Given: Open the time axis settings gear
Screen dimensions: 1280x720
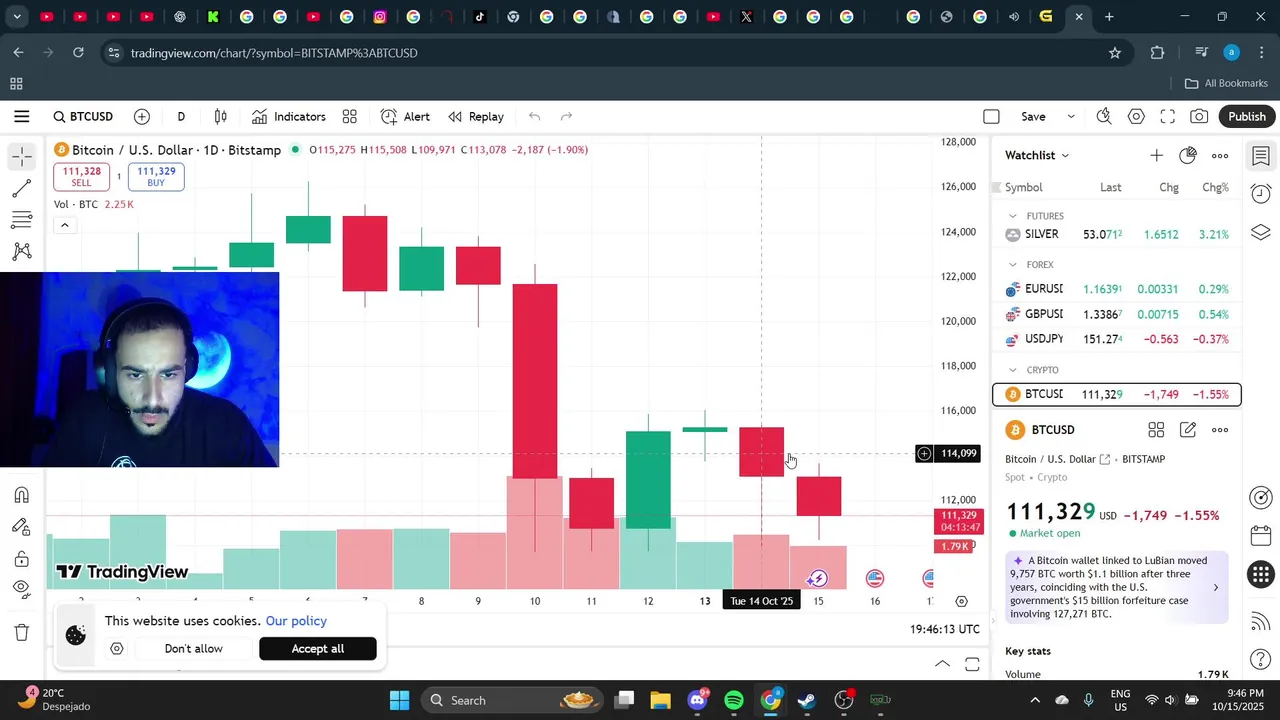Looking at the screenshot, I should click(961, 601).
